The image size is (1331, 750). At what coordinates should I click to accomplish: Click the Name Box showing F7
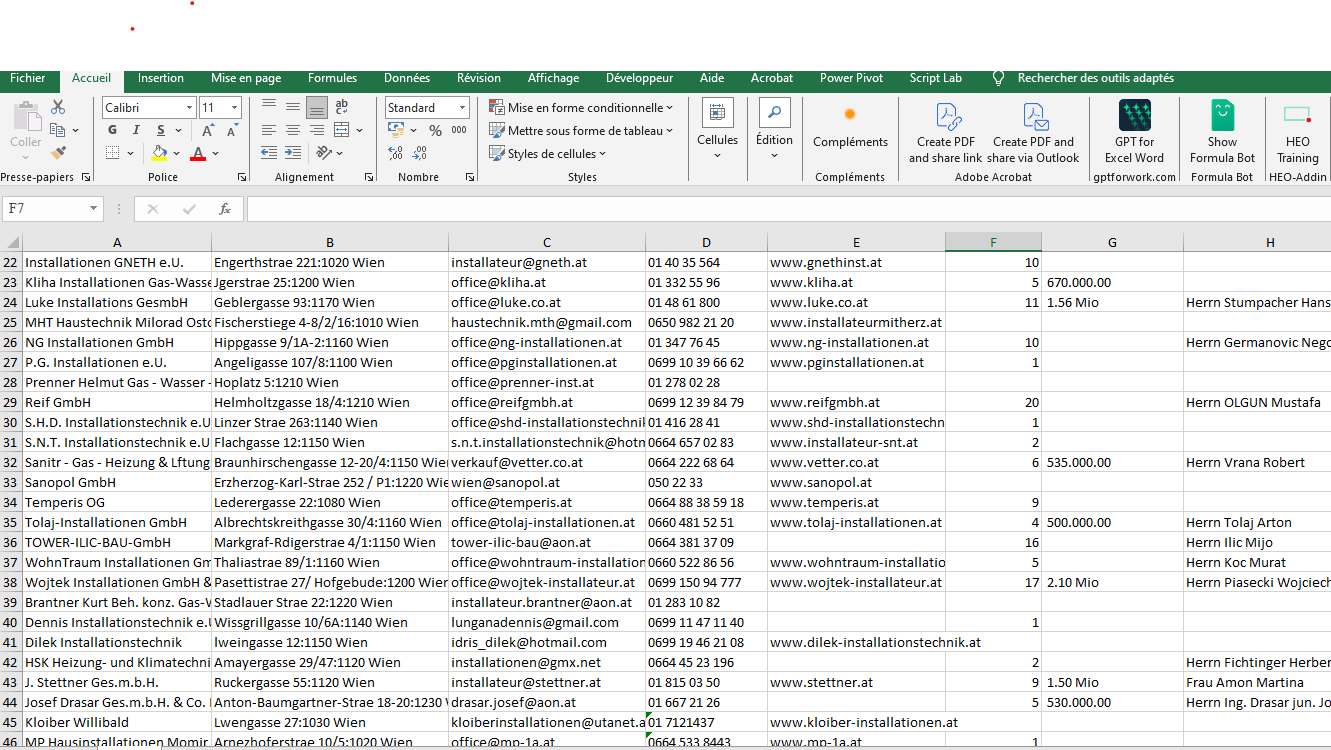pyautogui.click(x=45, y=209)
